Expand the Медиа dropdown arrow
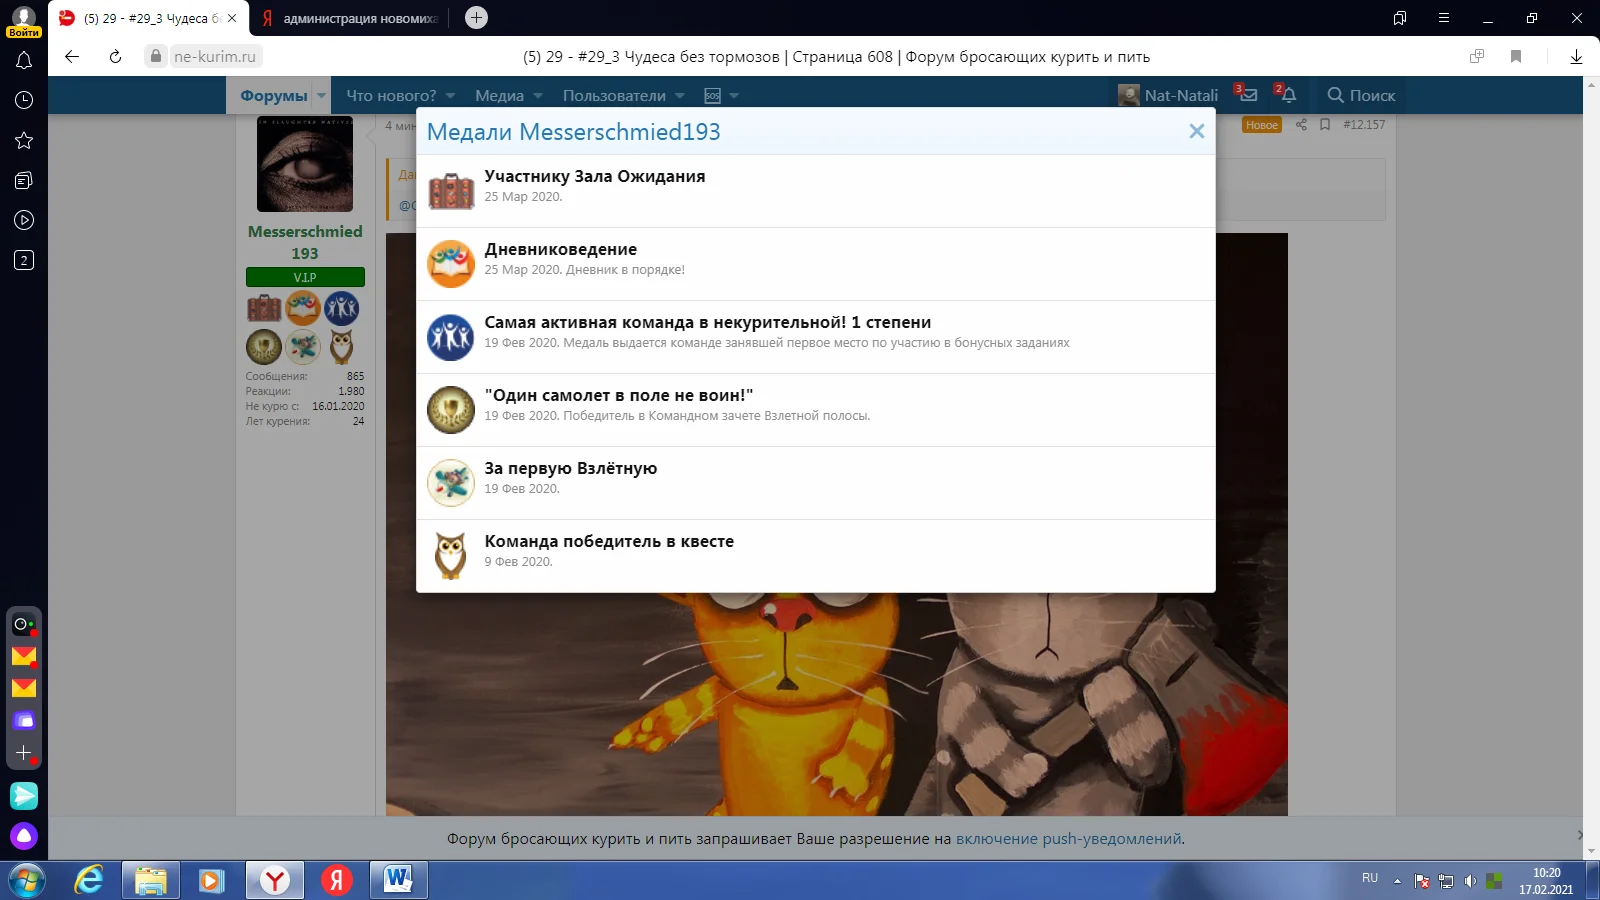This screenshot has height=900, width=1600. [x=538, y=96]
